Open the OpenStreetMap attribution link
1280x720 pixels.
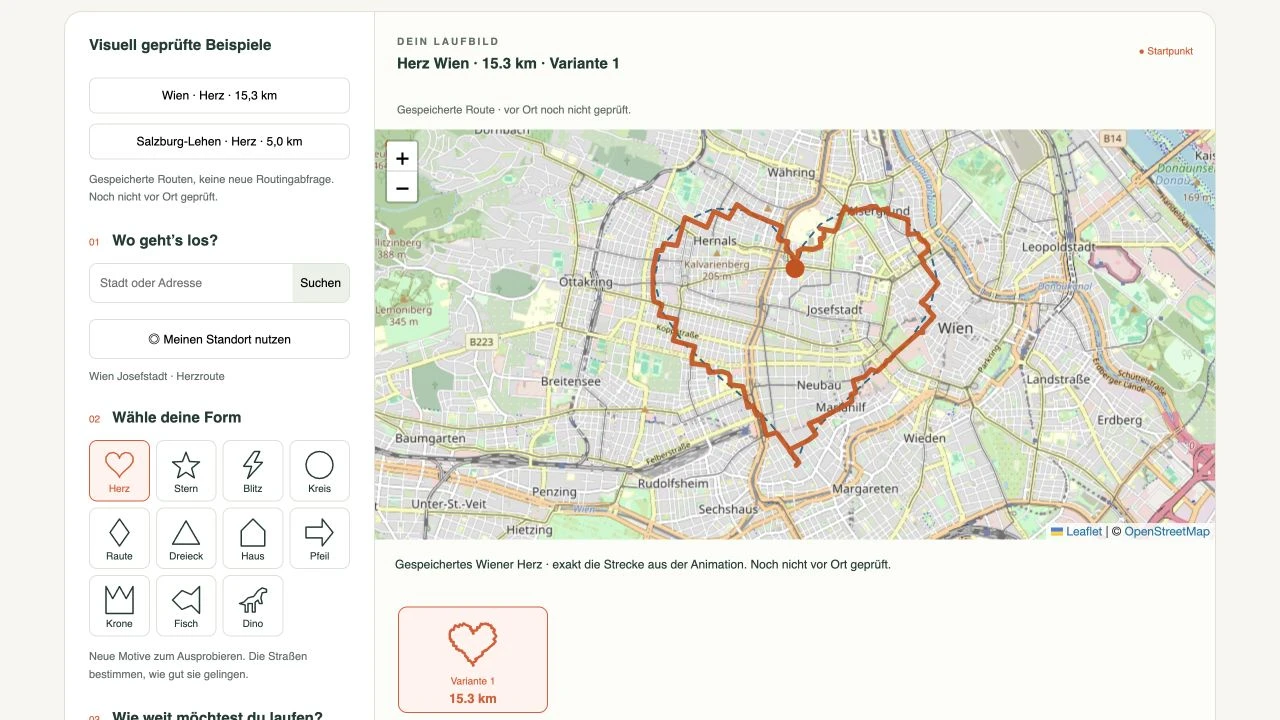tap(1167, 531)
